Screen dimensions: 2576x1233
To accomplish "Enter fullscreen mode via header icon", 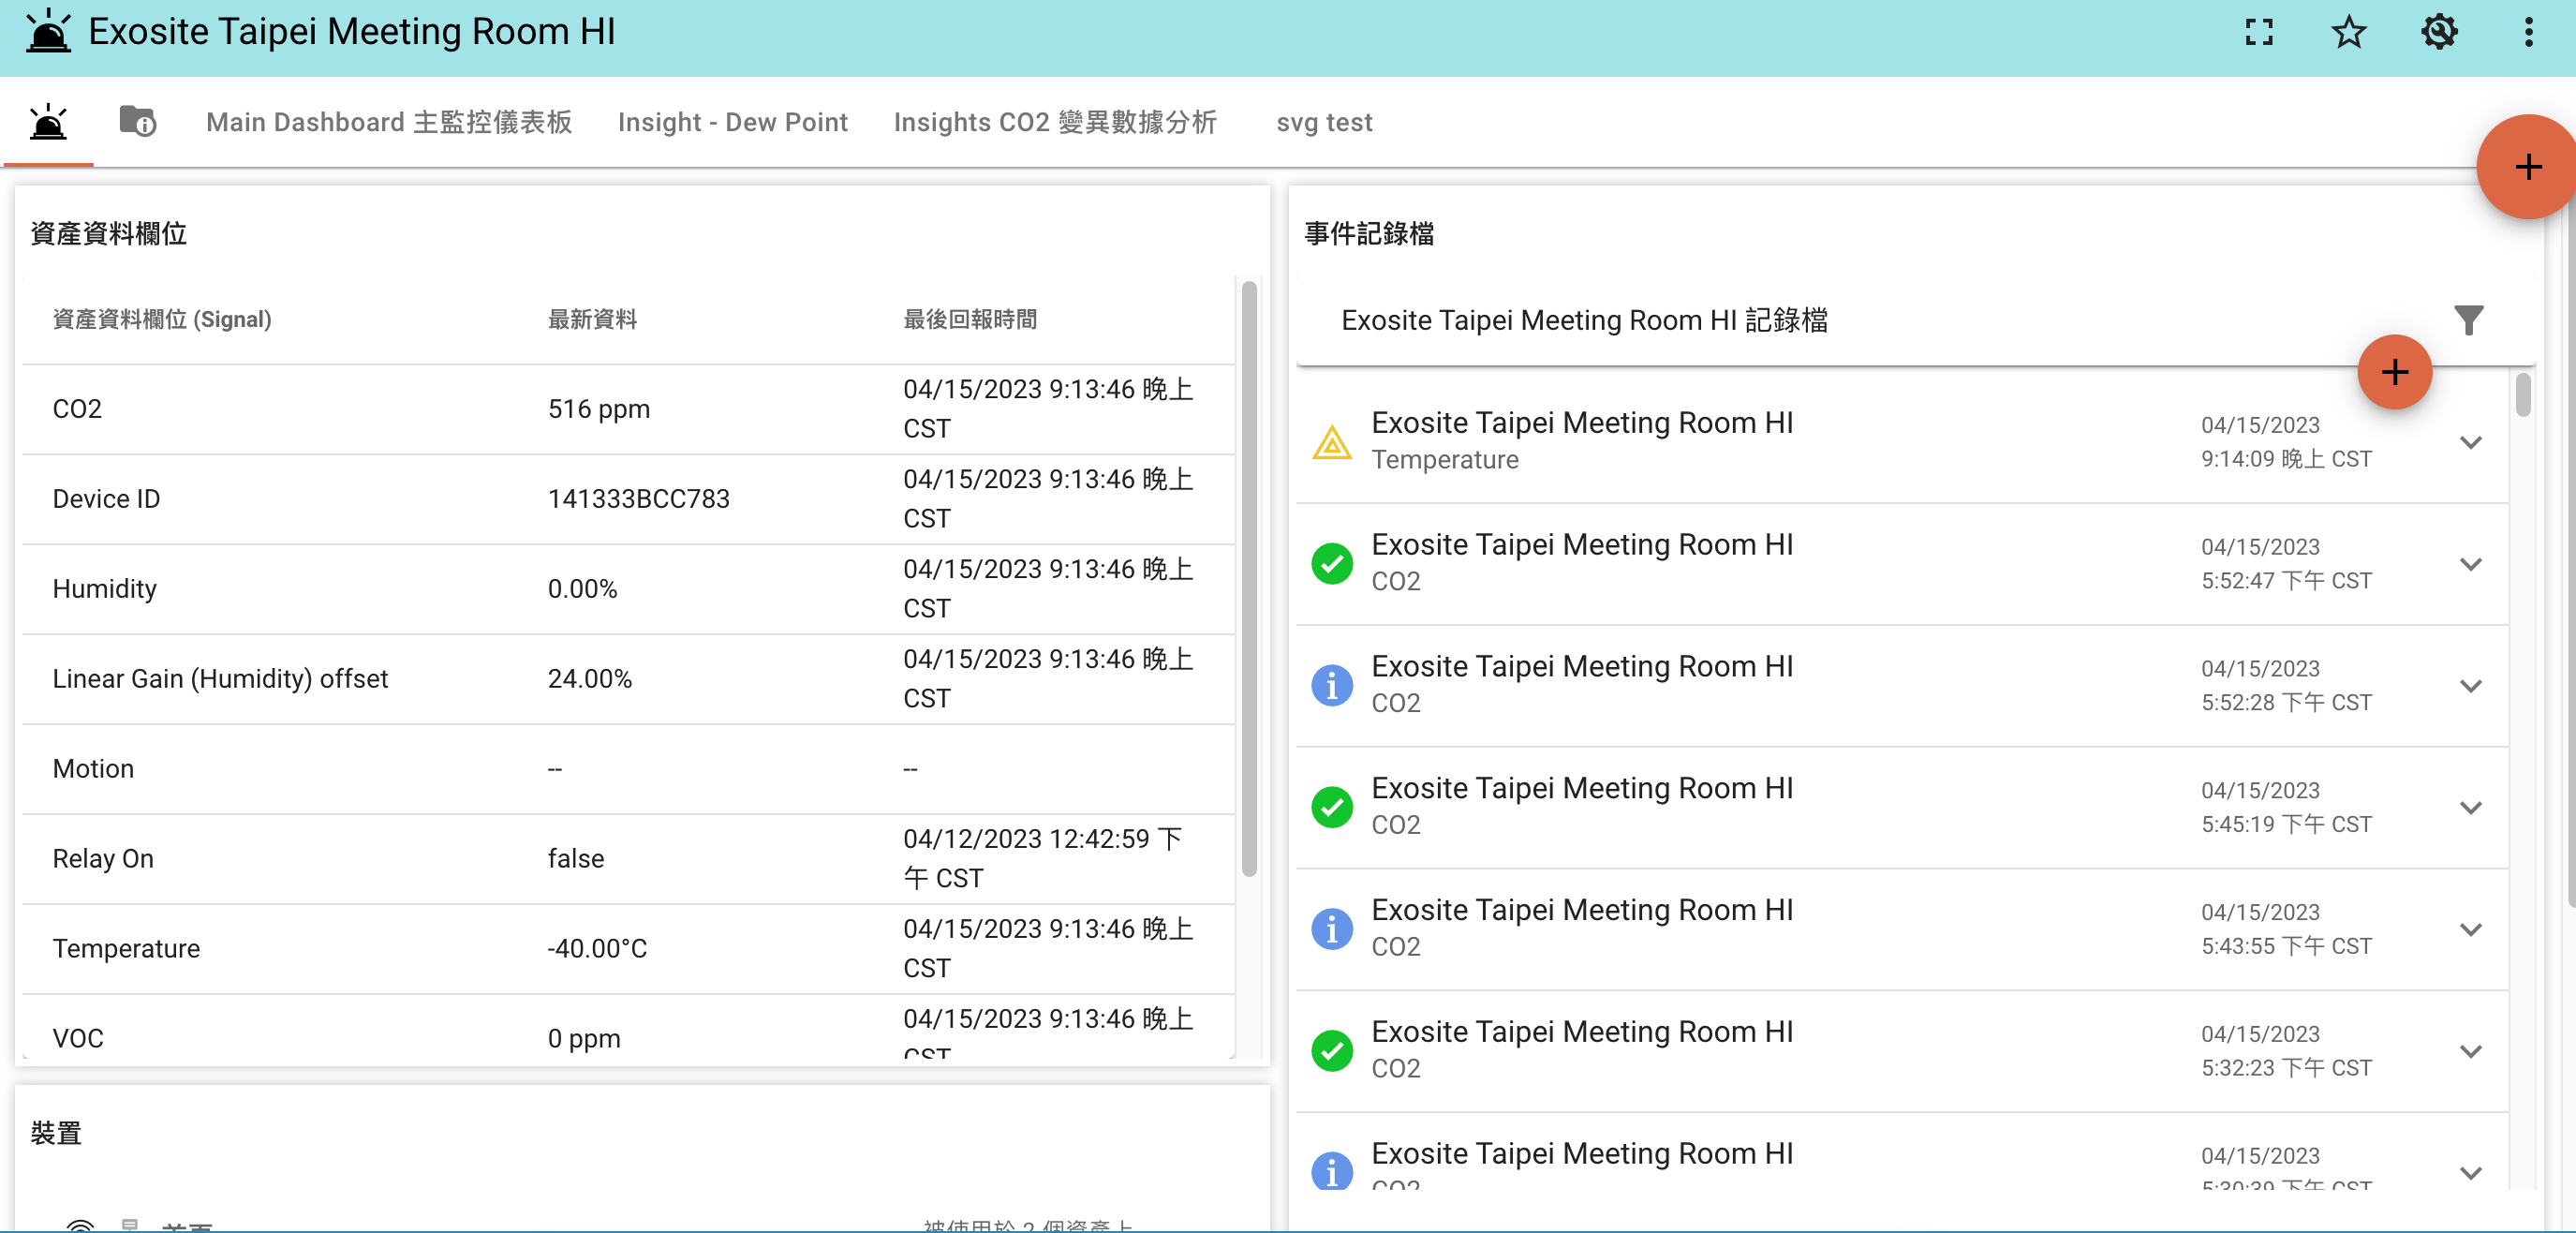I will [x=2259, y=33].
